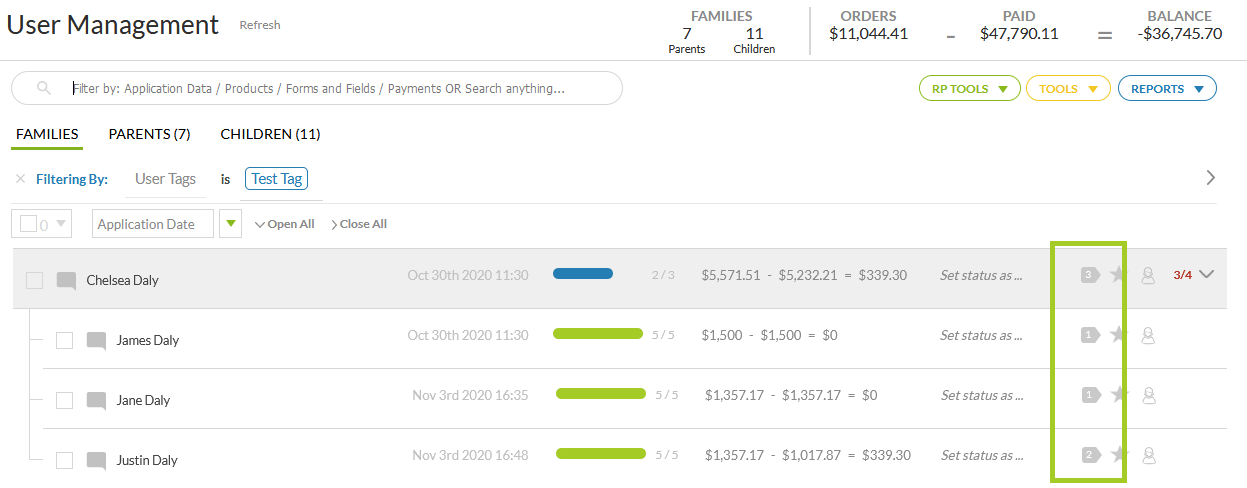Click the Refresh link
This screenshot has width=1247, height=488.
tap(260, 25)
